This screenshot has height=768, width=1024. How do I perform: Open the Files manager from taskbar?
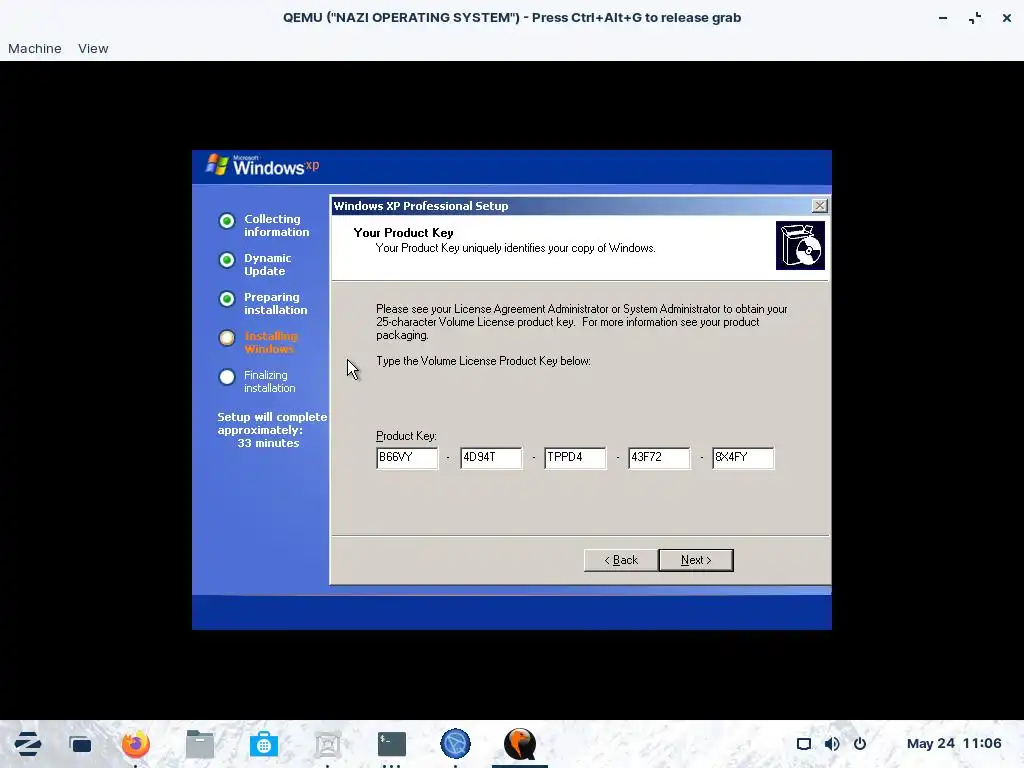pos(200,744)
